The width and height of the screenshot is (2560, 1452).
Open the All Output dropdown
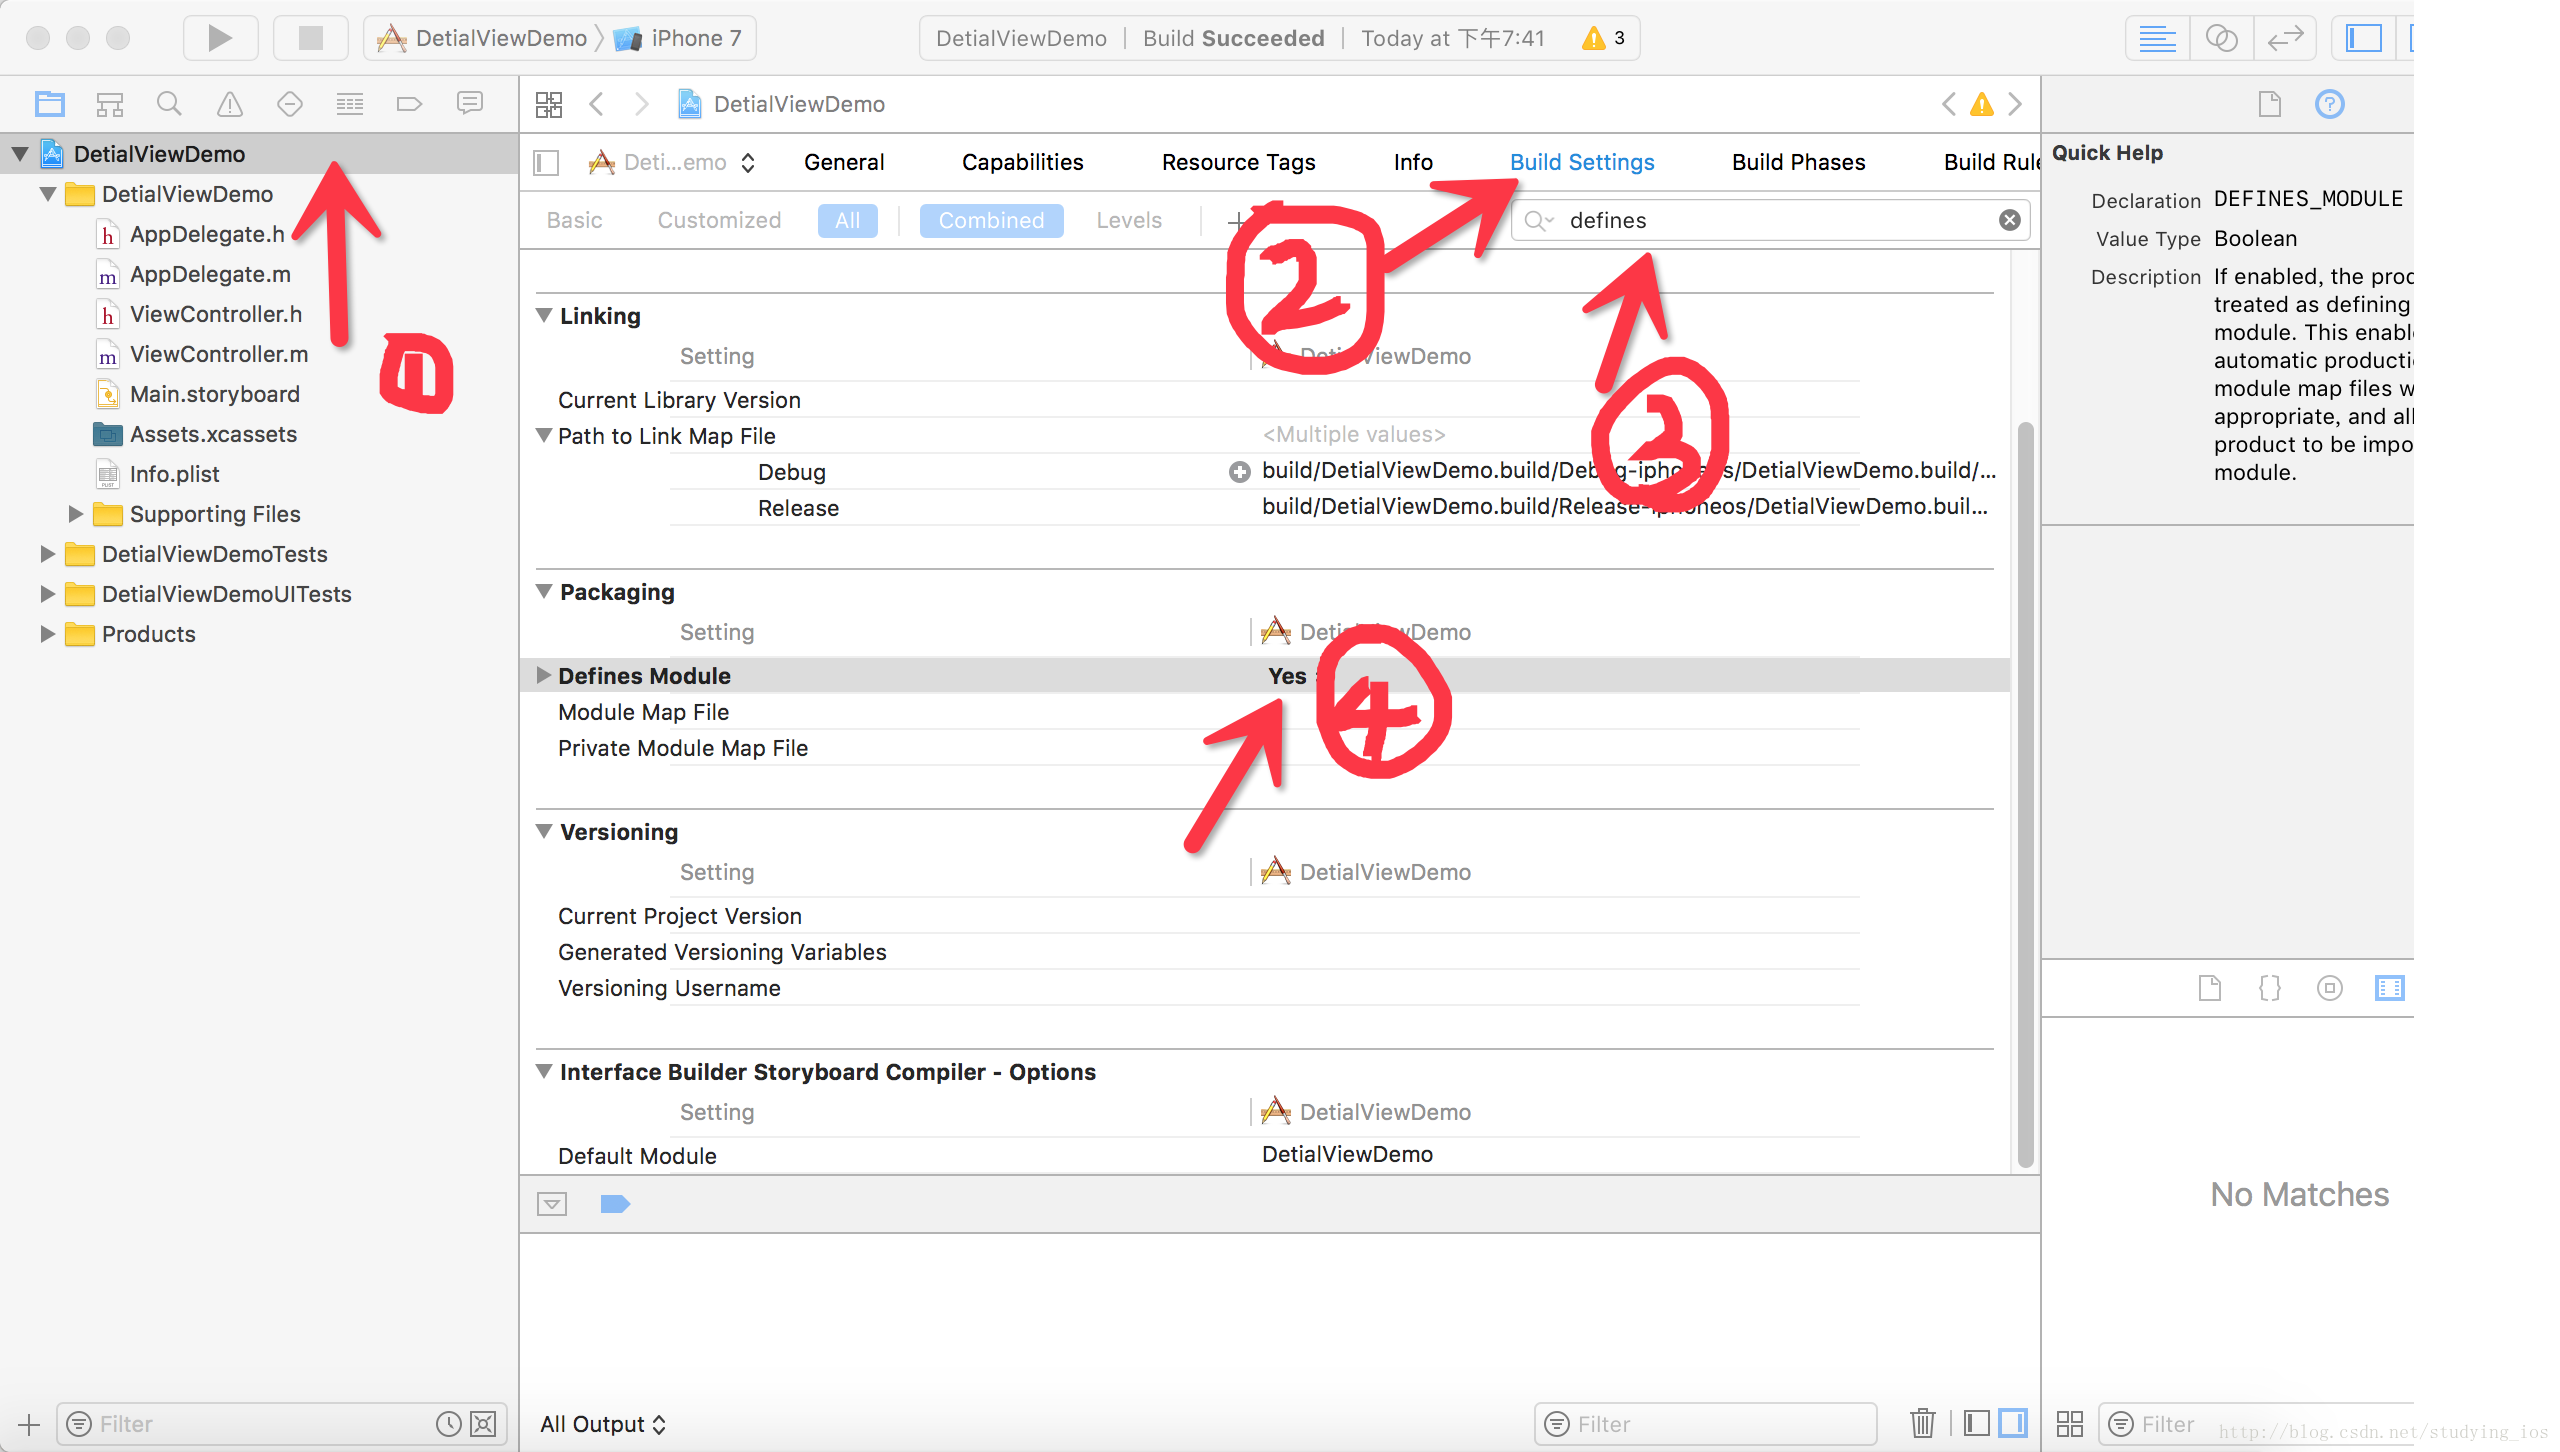coord(603,1424)
